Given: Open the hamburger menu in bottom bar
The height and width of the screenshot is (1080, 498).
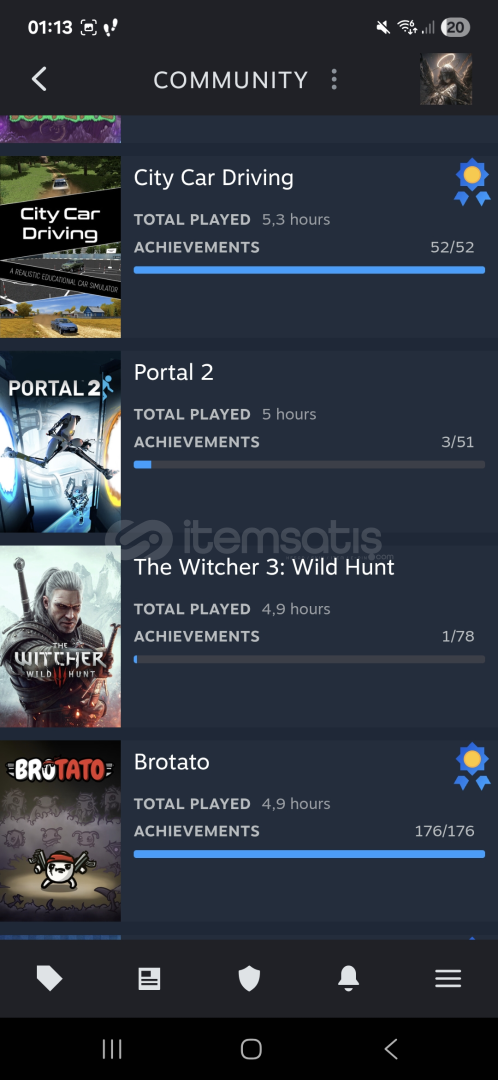Looking at the screenshot, I should tap(448, 978).
